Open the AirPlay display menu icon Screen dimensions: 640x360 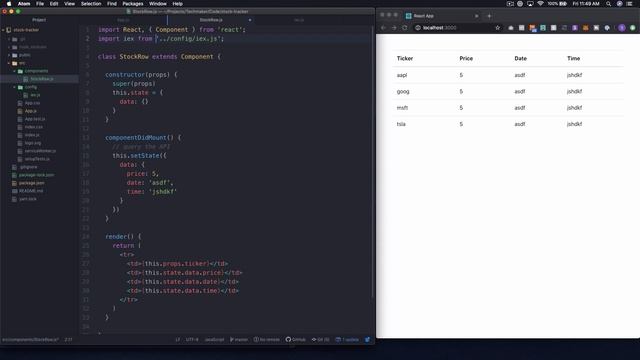point(530,4)
